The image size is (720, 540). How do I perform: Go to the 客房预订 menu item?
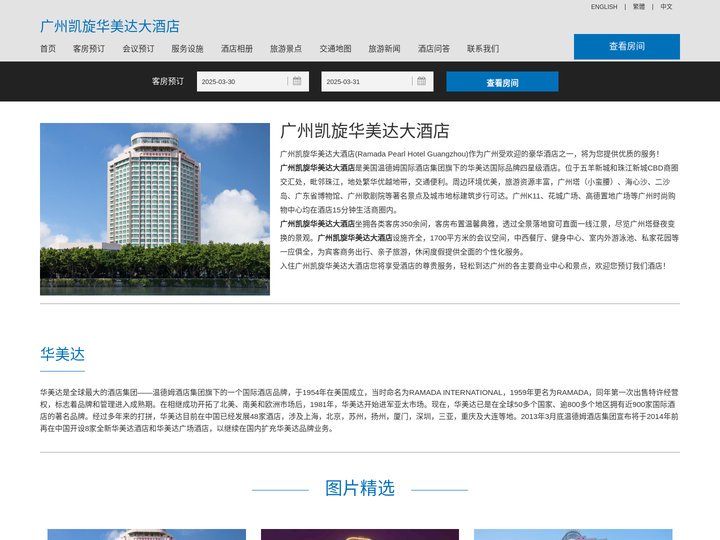click(89, 49)
